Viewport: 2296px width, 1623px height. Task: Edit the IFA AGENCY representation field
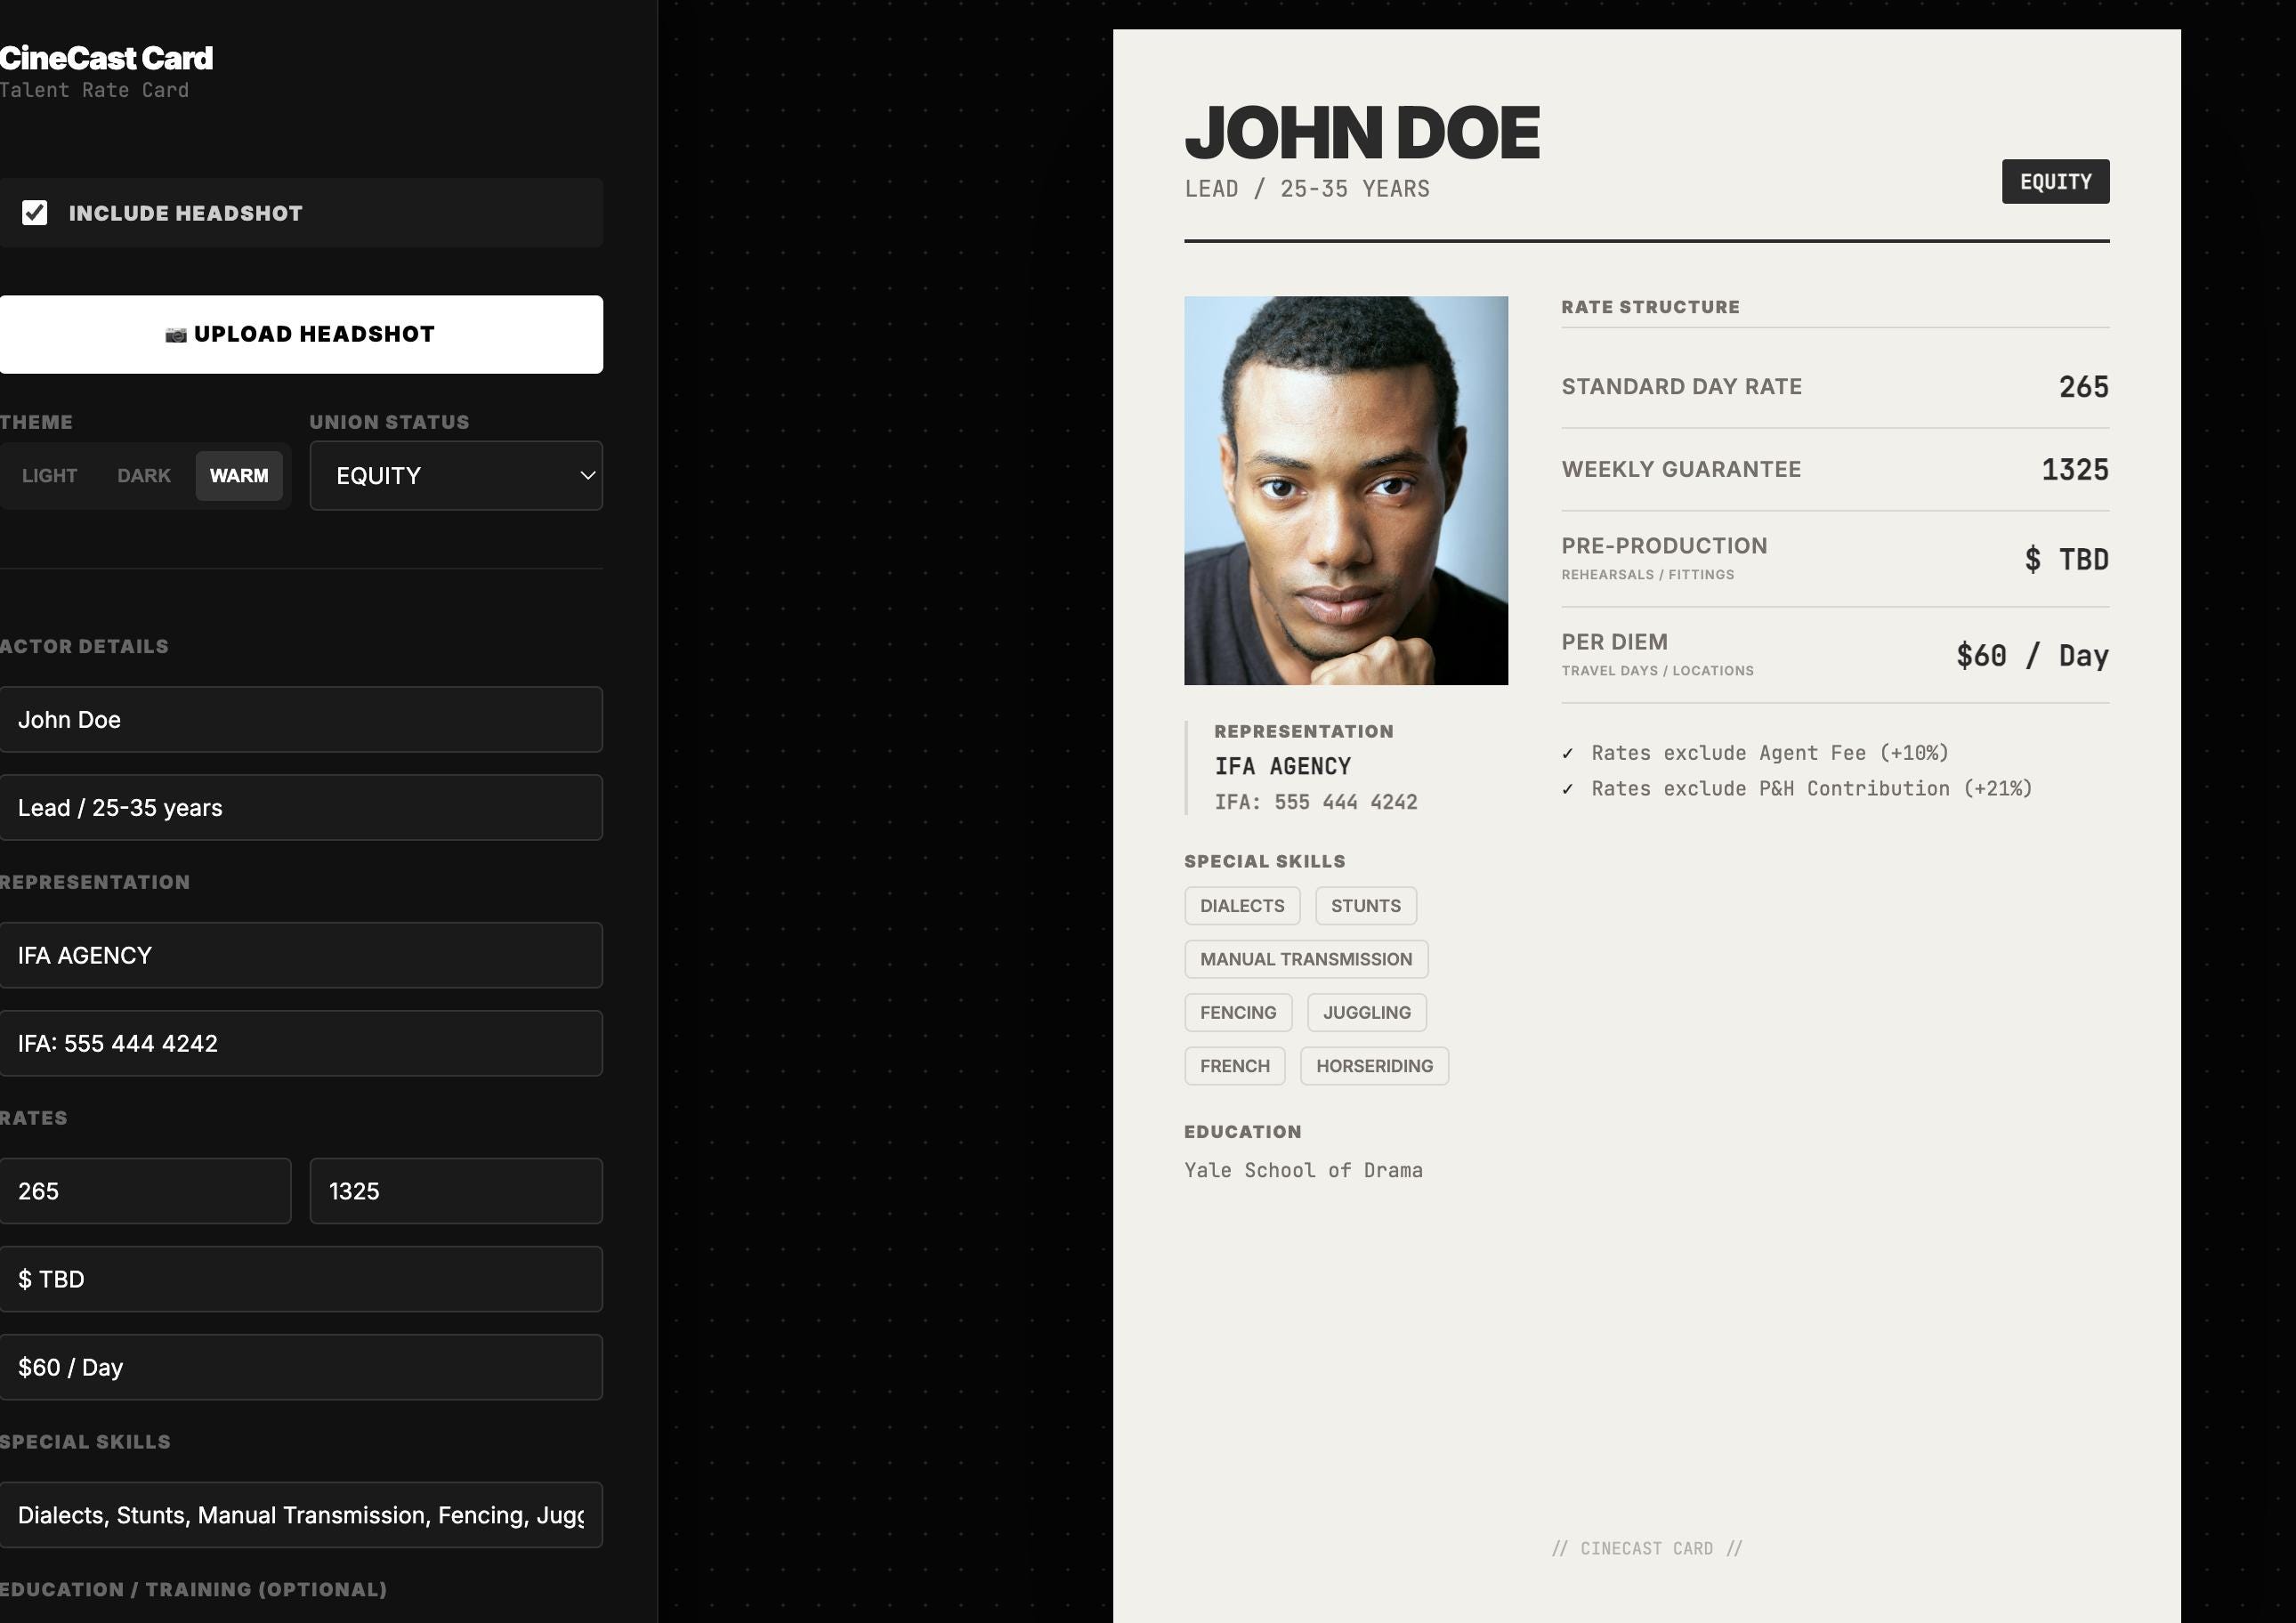301,955
